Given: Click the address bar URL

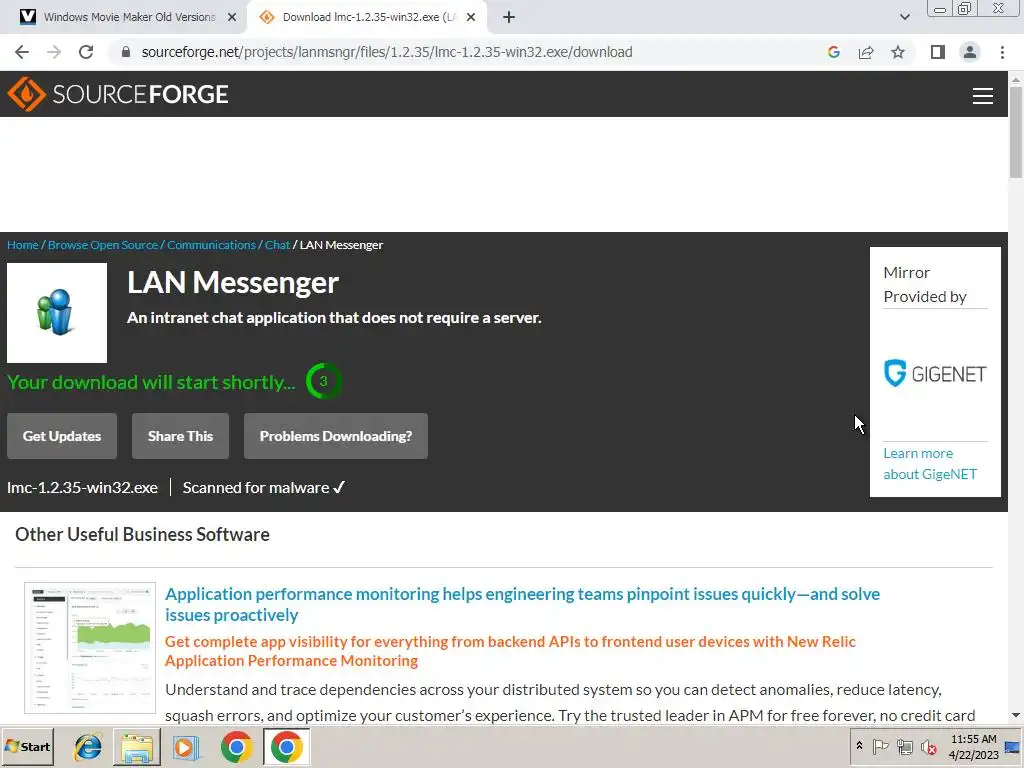Looking at the screenshot, I should [x=387, y=52].
